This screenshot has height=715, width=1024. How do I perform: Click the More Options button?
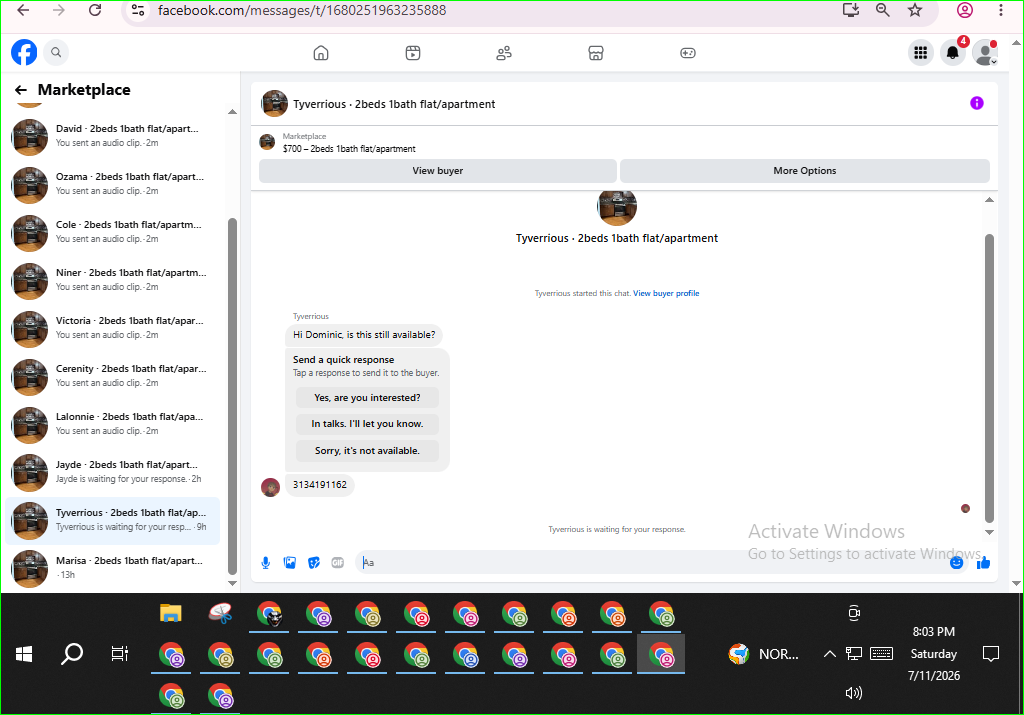coord(805,170)
